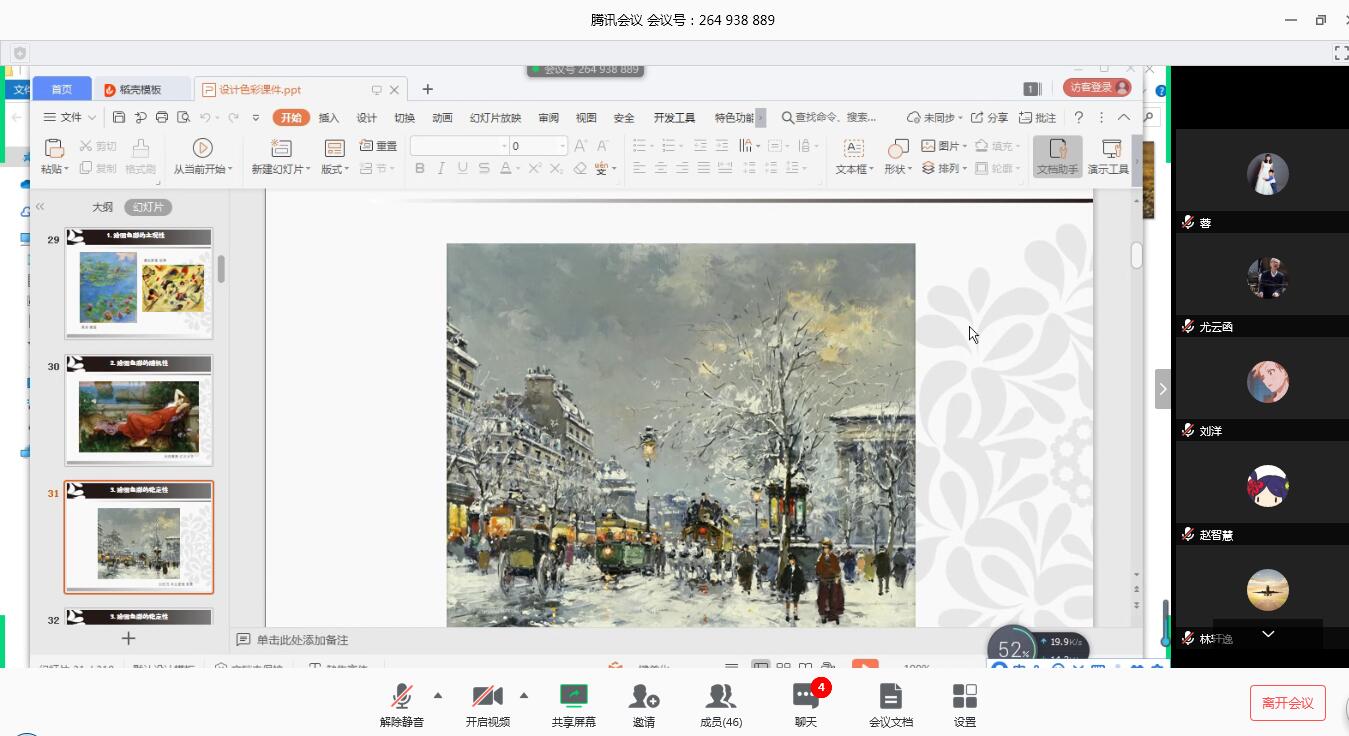
Task: Click the decrease font size icon
Action: point(603,146)
